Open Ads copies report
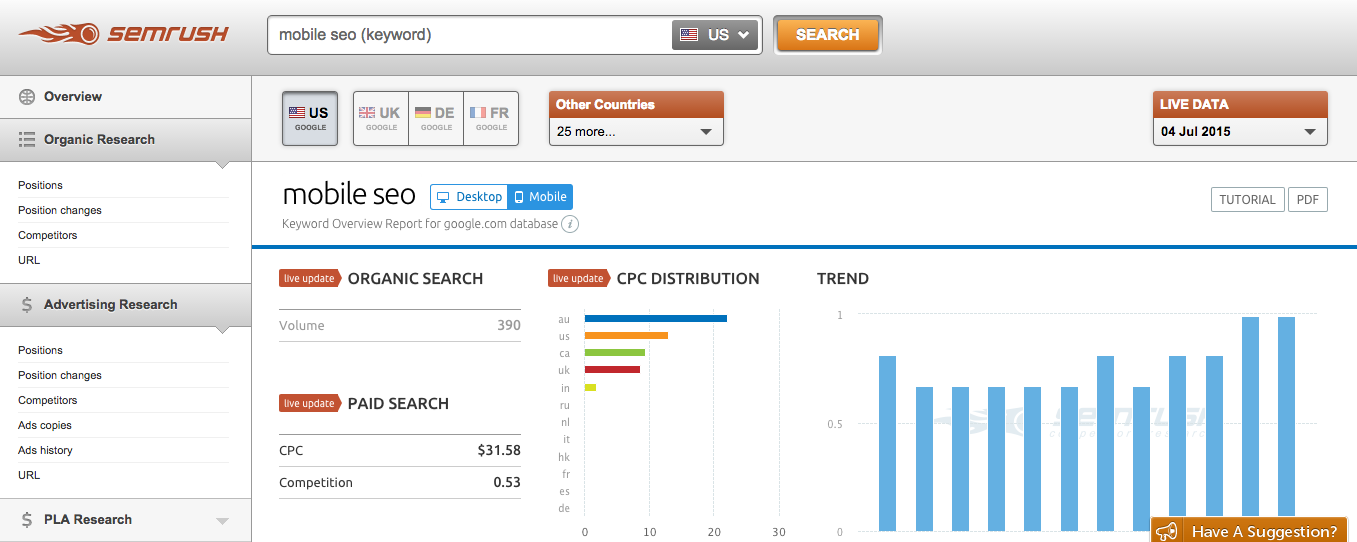The width and height of the screenshot is (1357, 542). [45, 425]
